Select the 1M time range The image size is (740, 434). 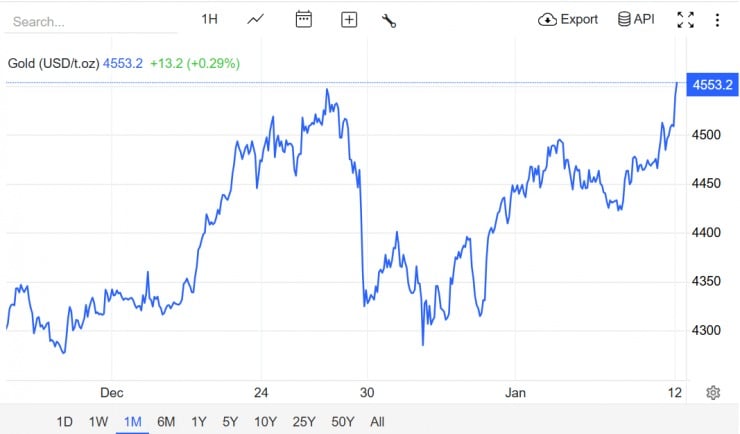[x=132, y=422]
